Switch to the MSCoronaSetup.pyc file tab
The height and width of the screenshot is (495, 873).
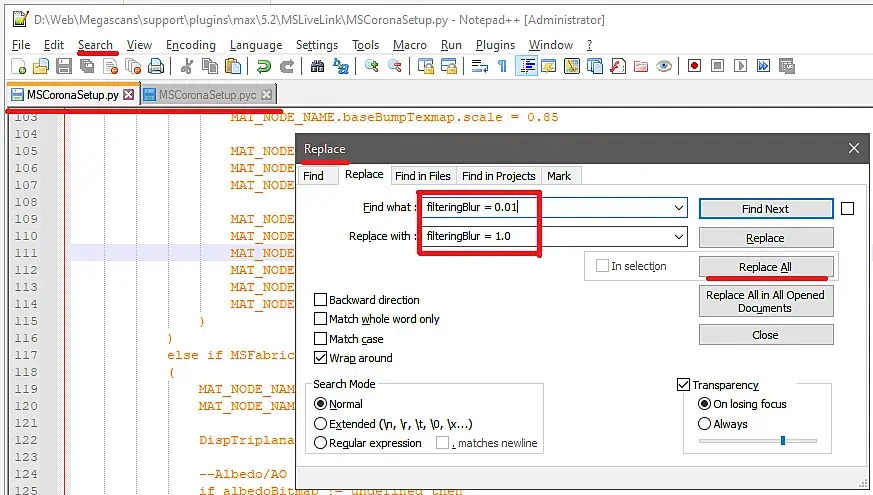point(207,95)
